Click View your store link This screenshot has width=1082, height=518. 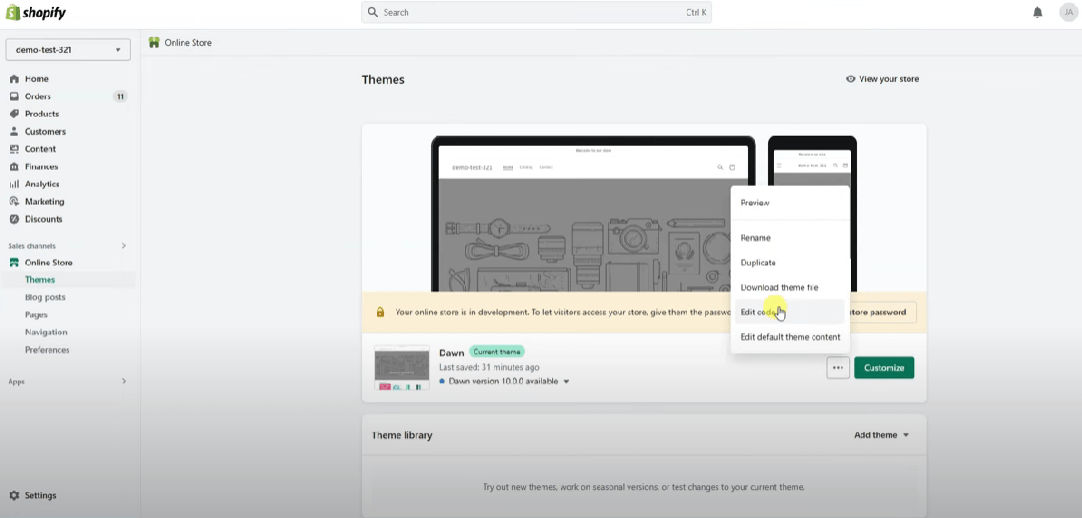click(882, 79)
